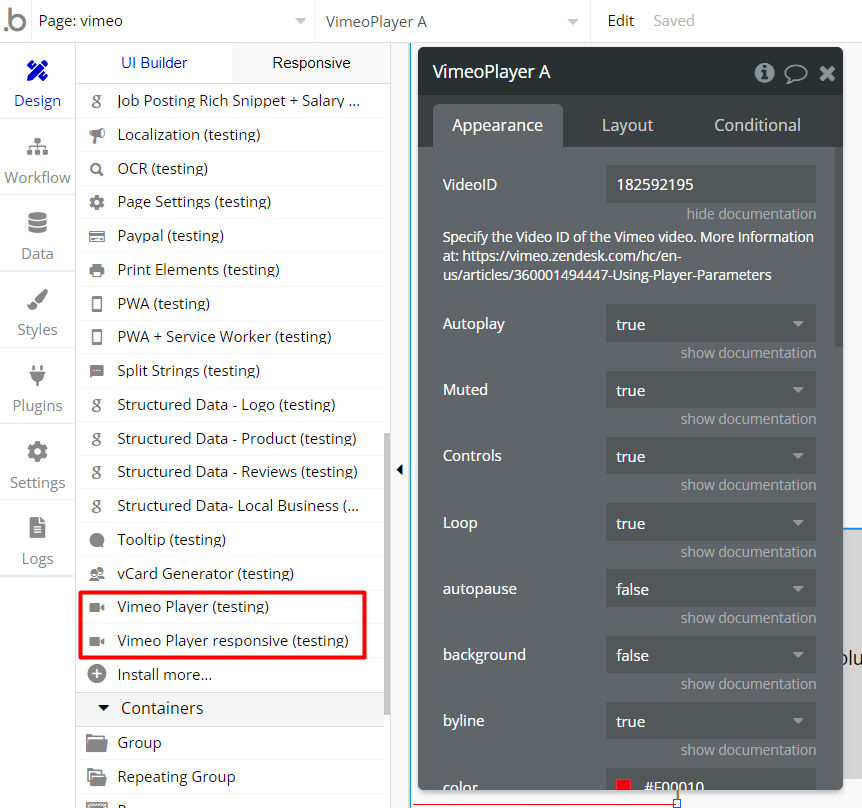Click the red color swatch
The width and height of the screenshot is (862, 808).
623,787
